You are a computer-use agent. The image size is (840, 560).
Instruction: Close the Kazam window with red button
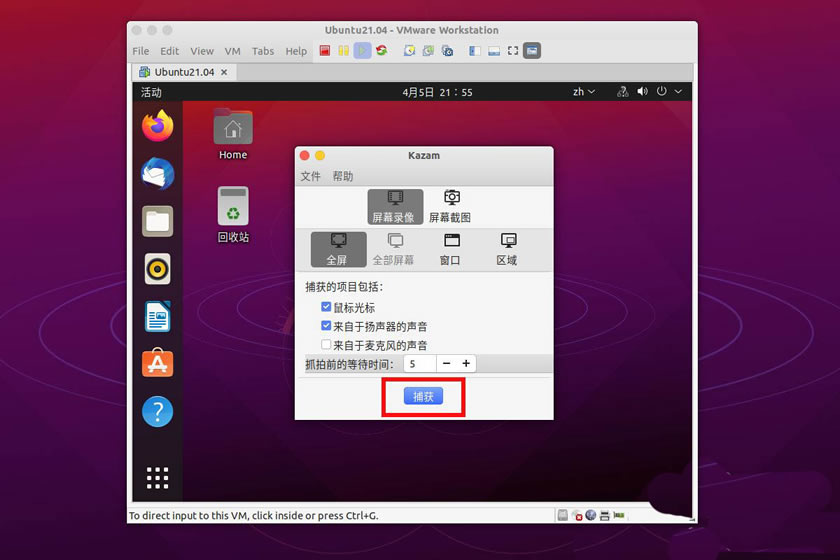click(305, 155)
